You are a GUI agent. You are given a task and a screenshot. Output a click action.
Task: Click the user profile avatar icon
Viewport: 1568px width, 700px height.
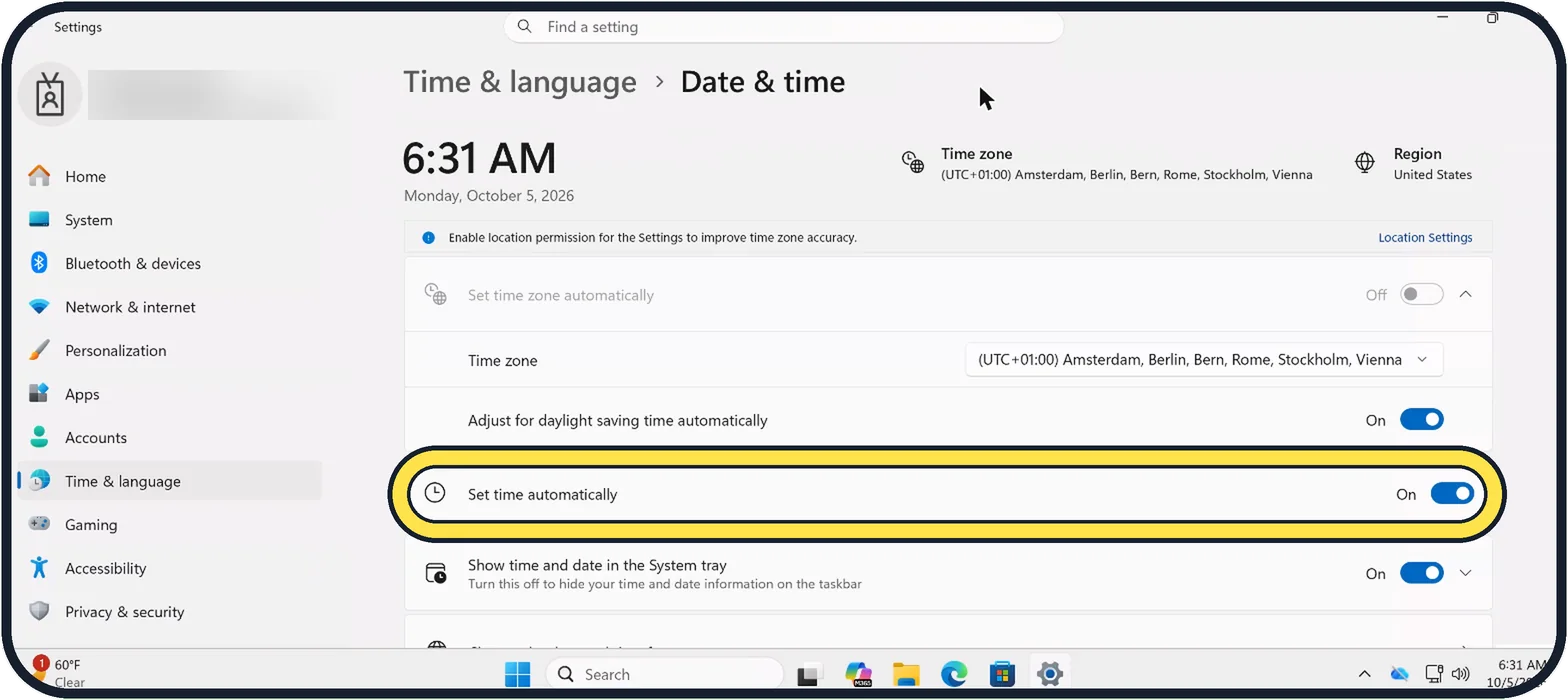point(50,95)
